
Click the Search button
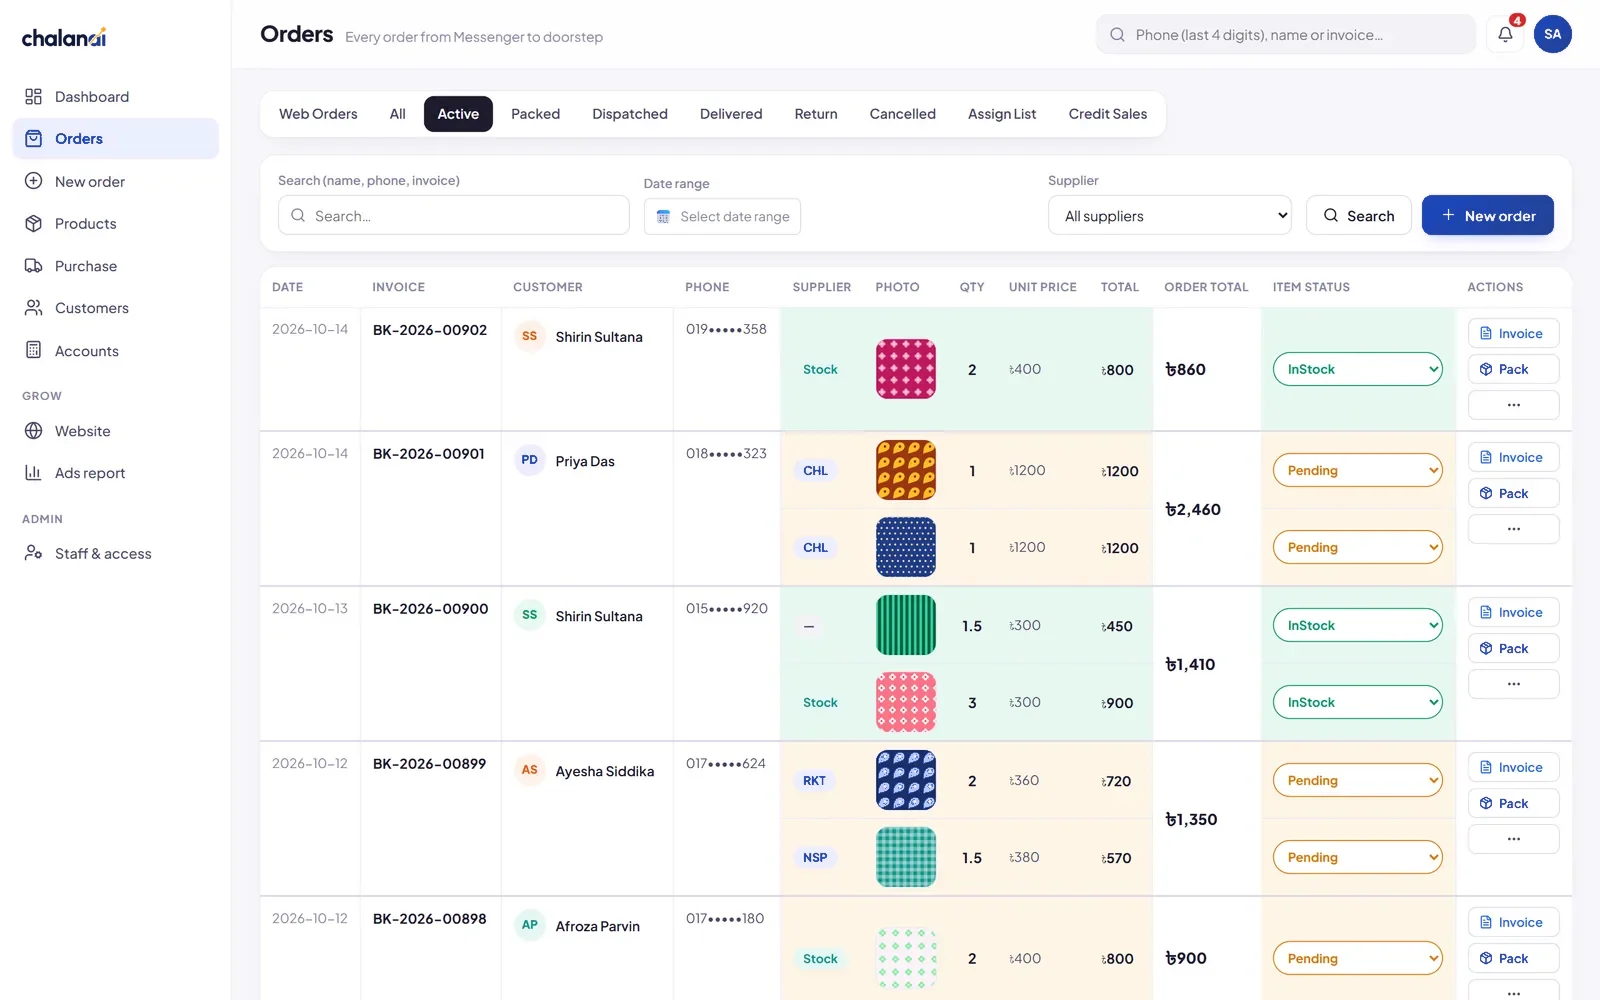[x=1358, y=215]
